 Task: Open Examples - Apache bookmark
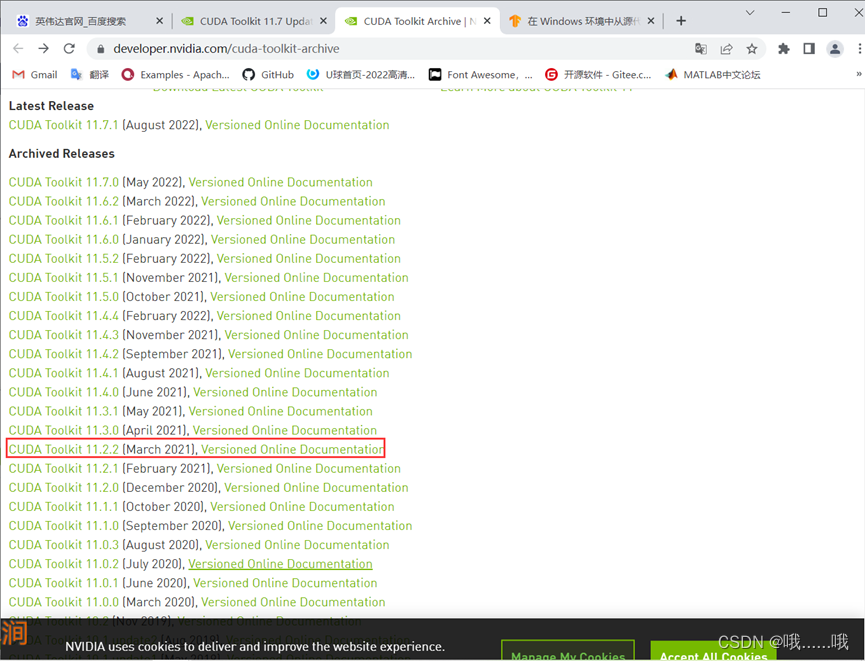coord(175,74)
